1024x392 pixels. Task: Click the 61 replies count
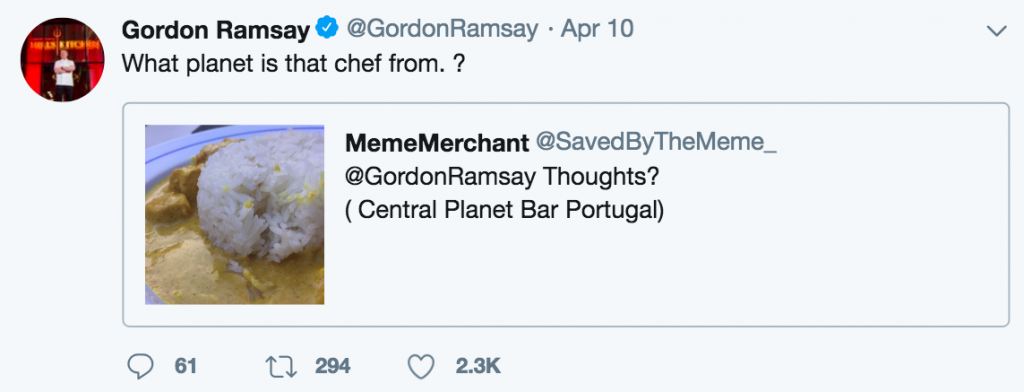point(185,367)
